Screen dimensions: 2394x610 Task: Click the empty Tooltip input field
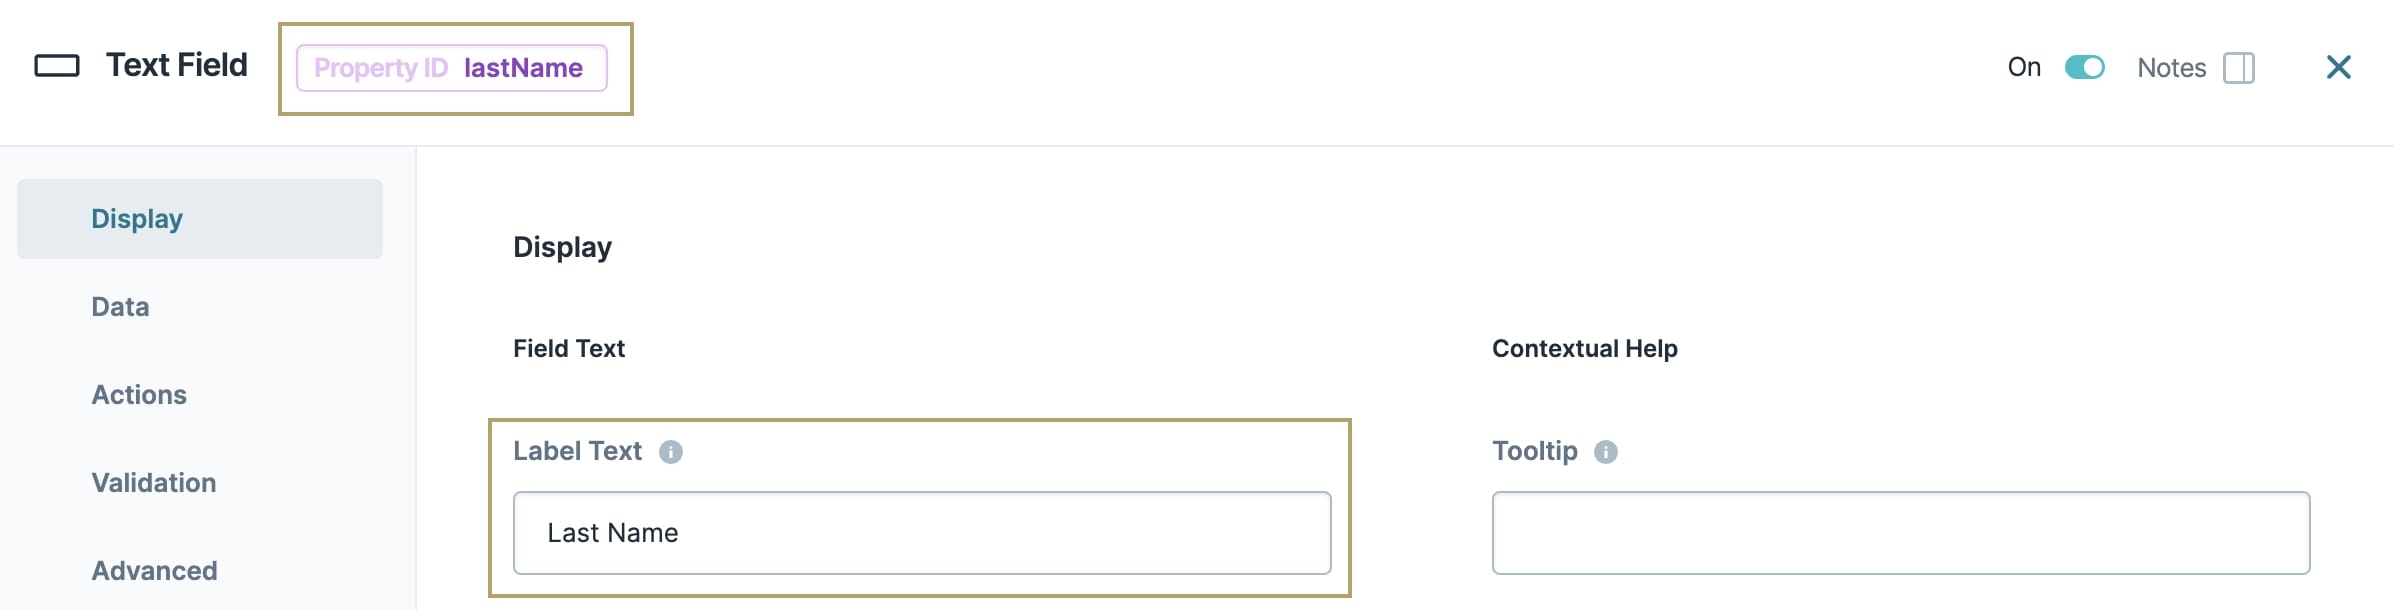pos(1901,533)
